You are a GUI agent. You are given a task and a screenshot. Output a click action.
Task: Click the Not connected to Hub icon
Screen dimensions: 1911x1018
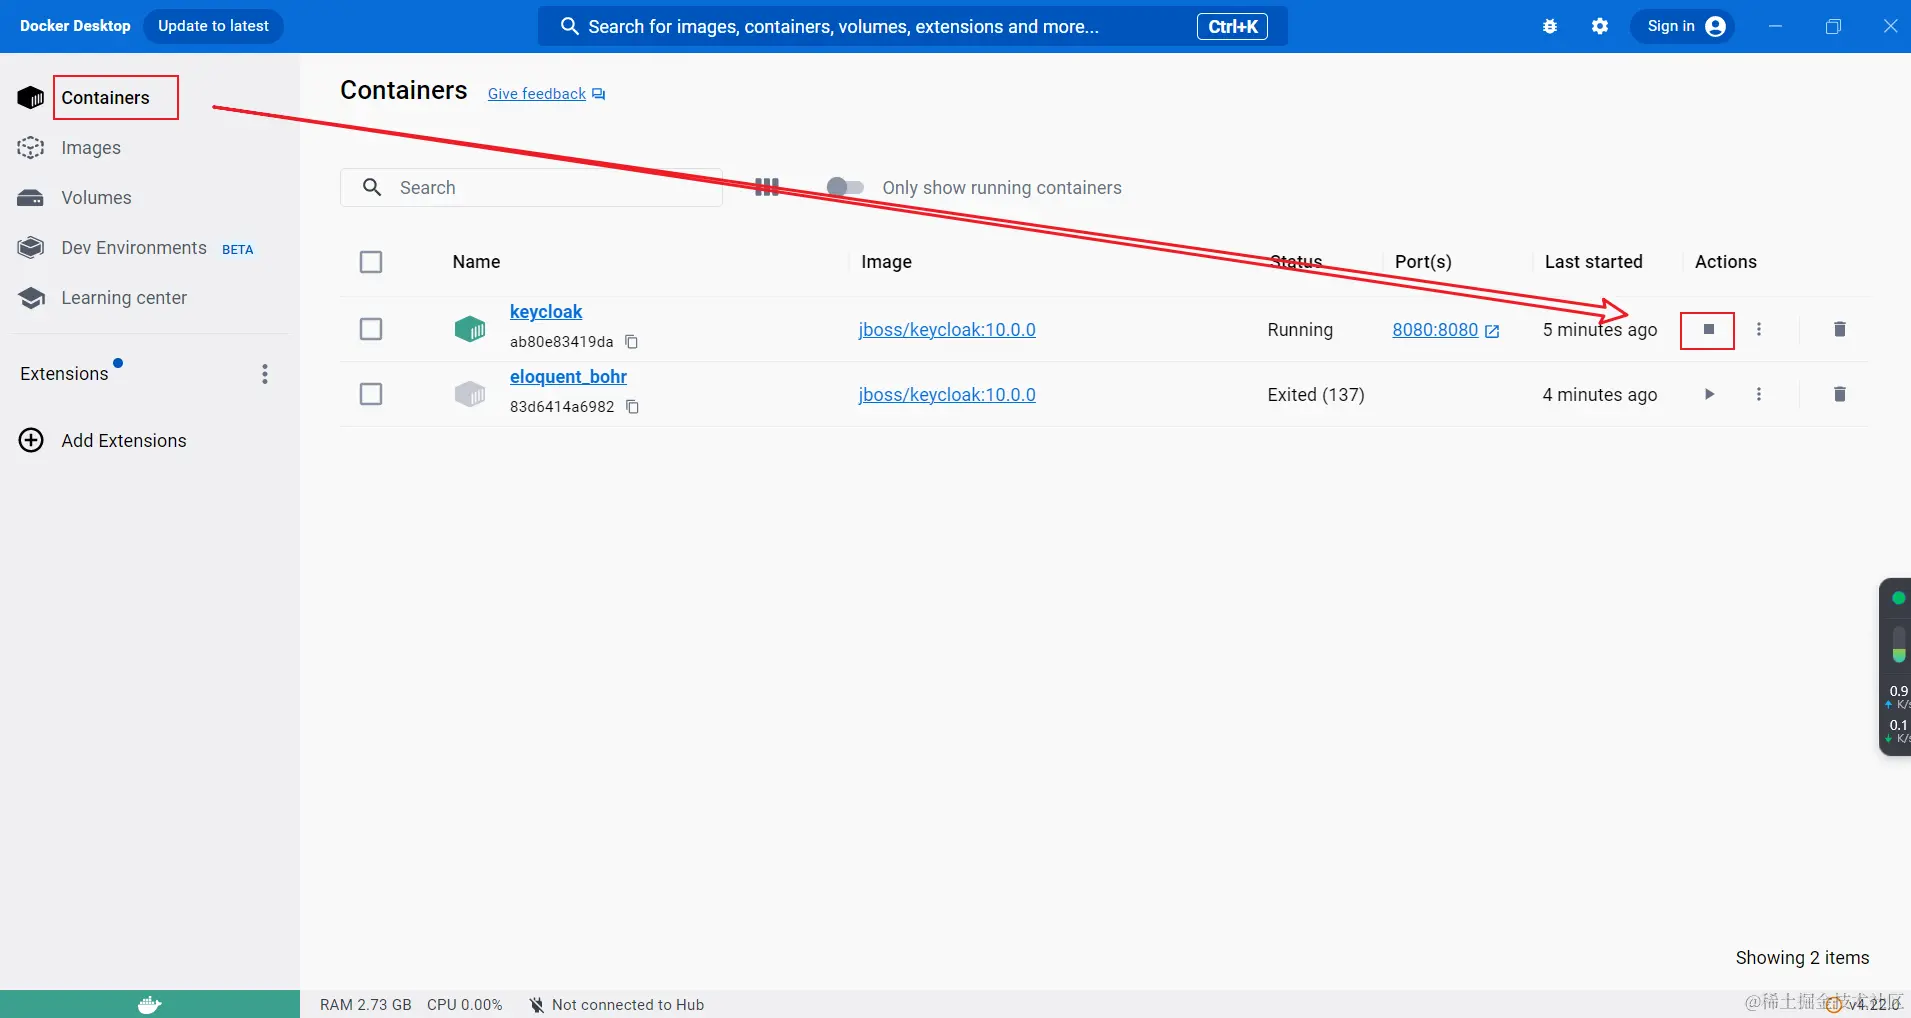click(x=537, y=1005)
